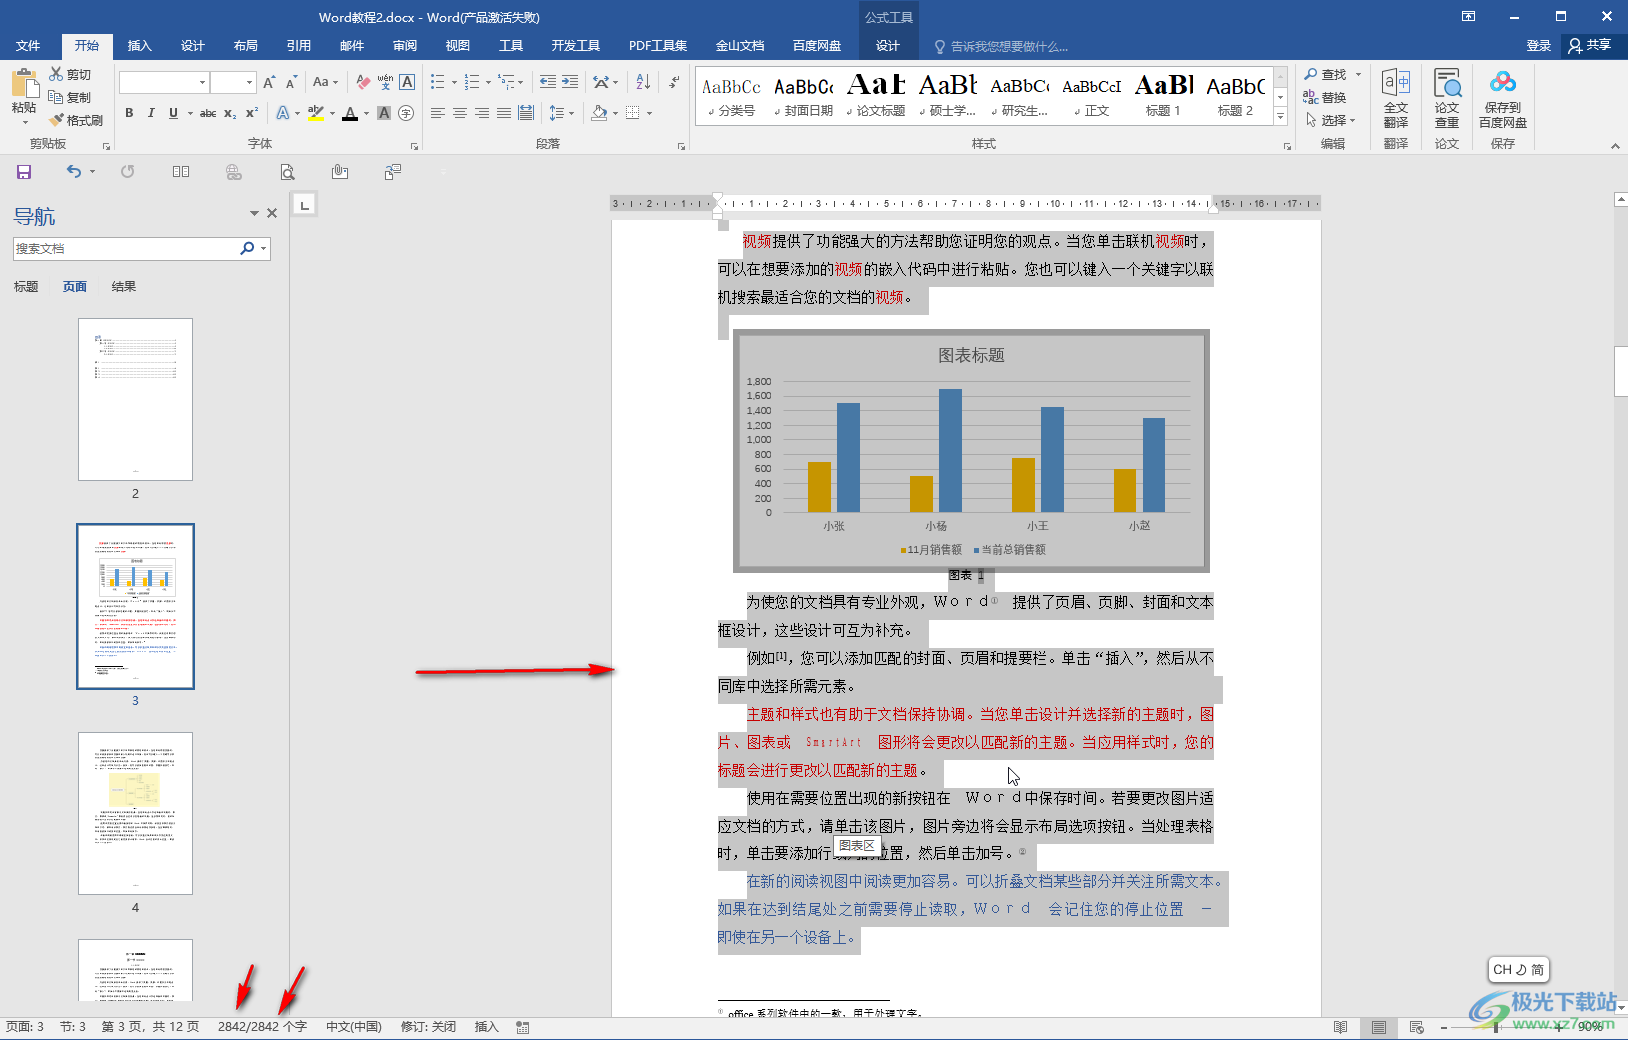Align text center in paragraph group
This screenshot has height=1040, width=1628.
[x=460, y=113]
